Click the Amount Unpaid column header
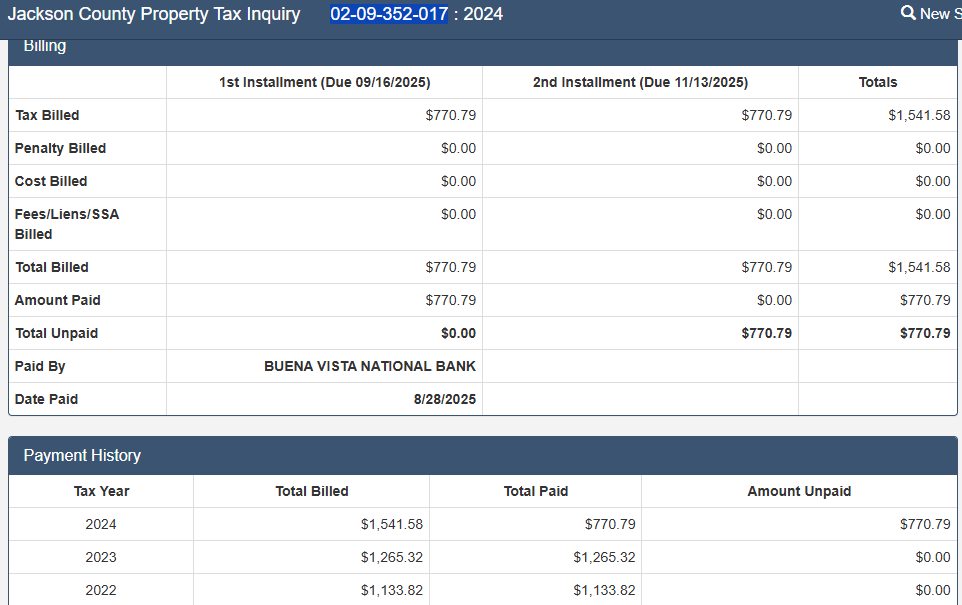 (799, 491)
